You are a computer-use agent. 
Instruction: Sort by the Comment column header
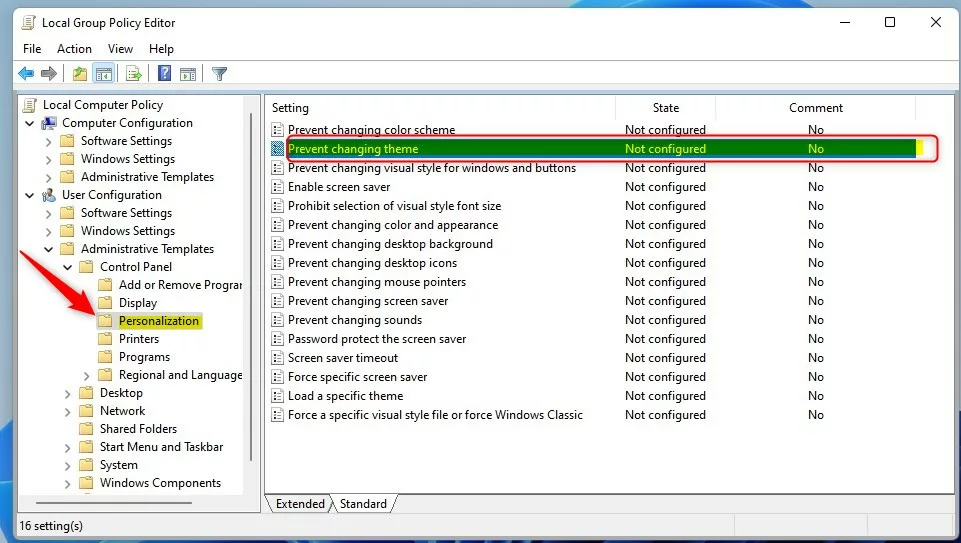point(816,108)
